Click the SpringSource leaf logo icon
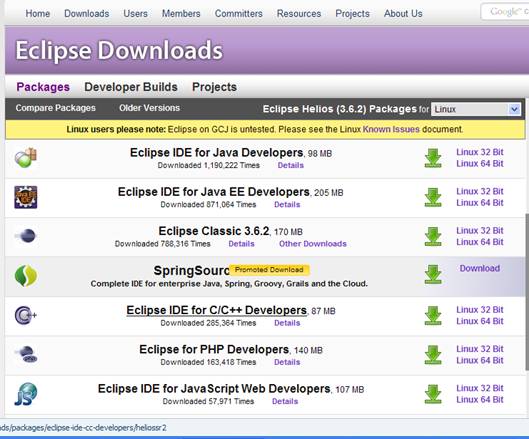Image resolution: width=529 pixels, height=439 pixels. point(26,276)
